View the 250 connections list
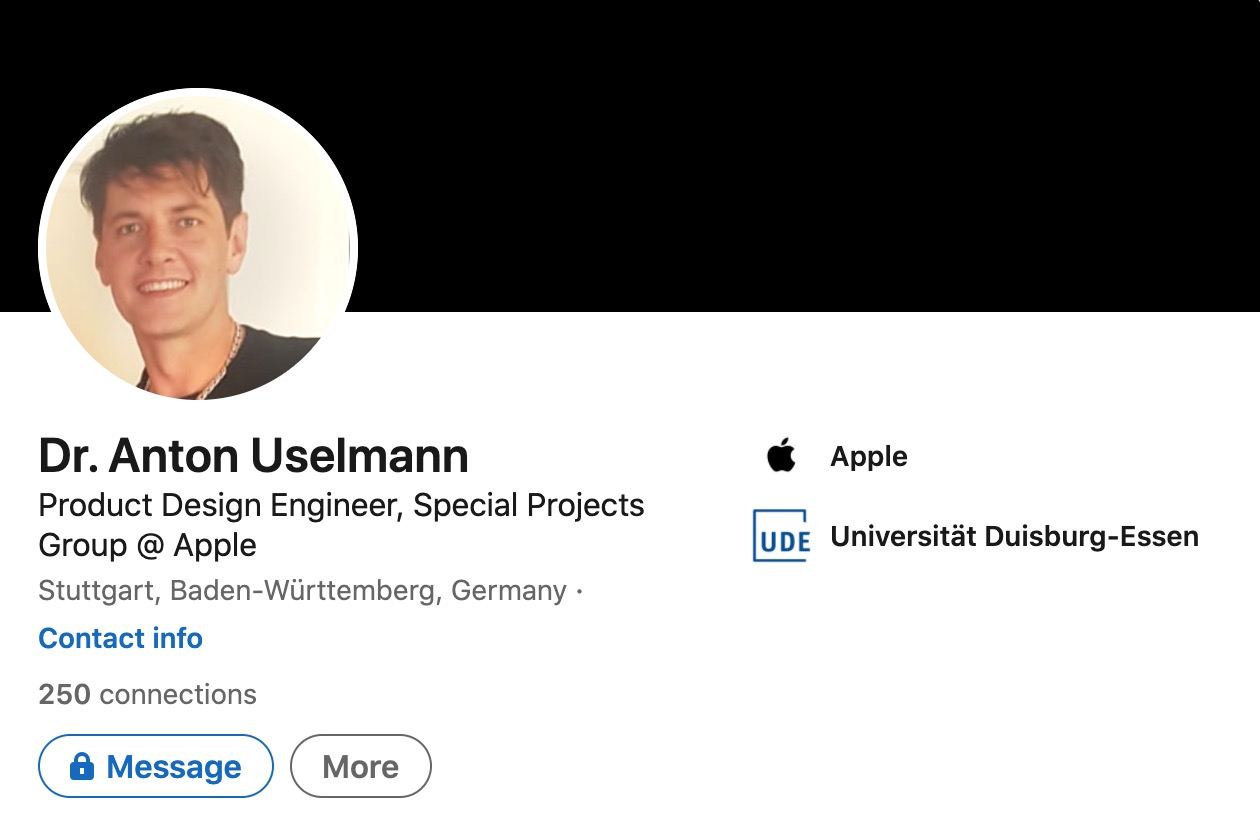 pyautogui.click(x=147, y=694)
